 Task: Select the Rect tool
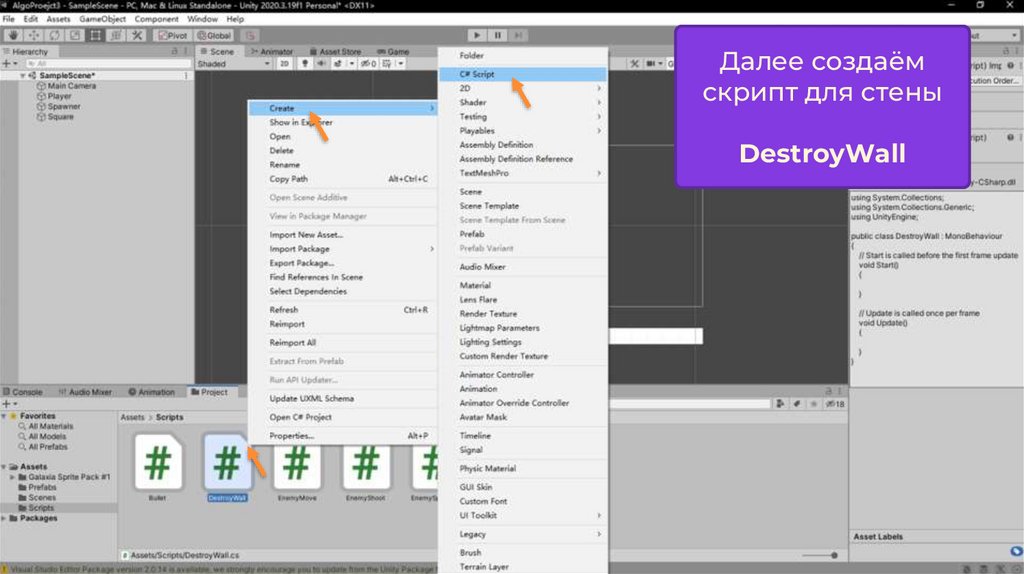tap(95, 35)
